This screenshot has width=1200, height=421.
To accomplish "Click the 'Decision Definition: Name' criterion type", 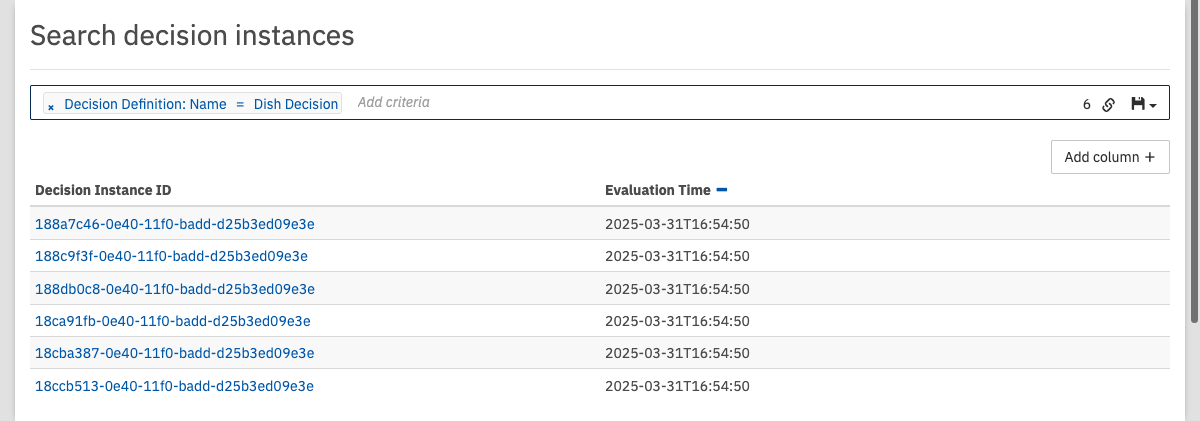I will (x=145, y=104).
